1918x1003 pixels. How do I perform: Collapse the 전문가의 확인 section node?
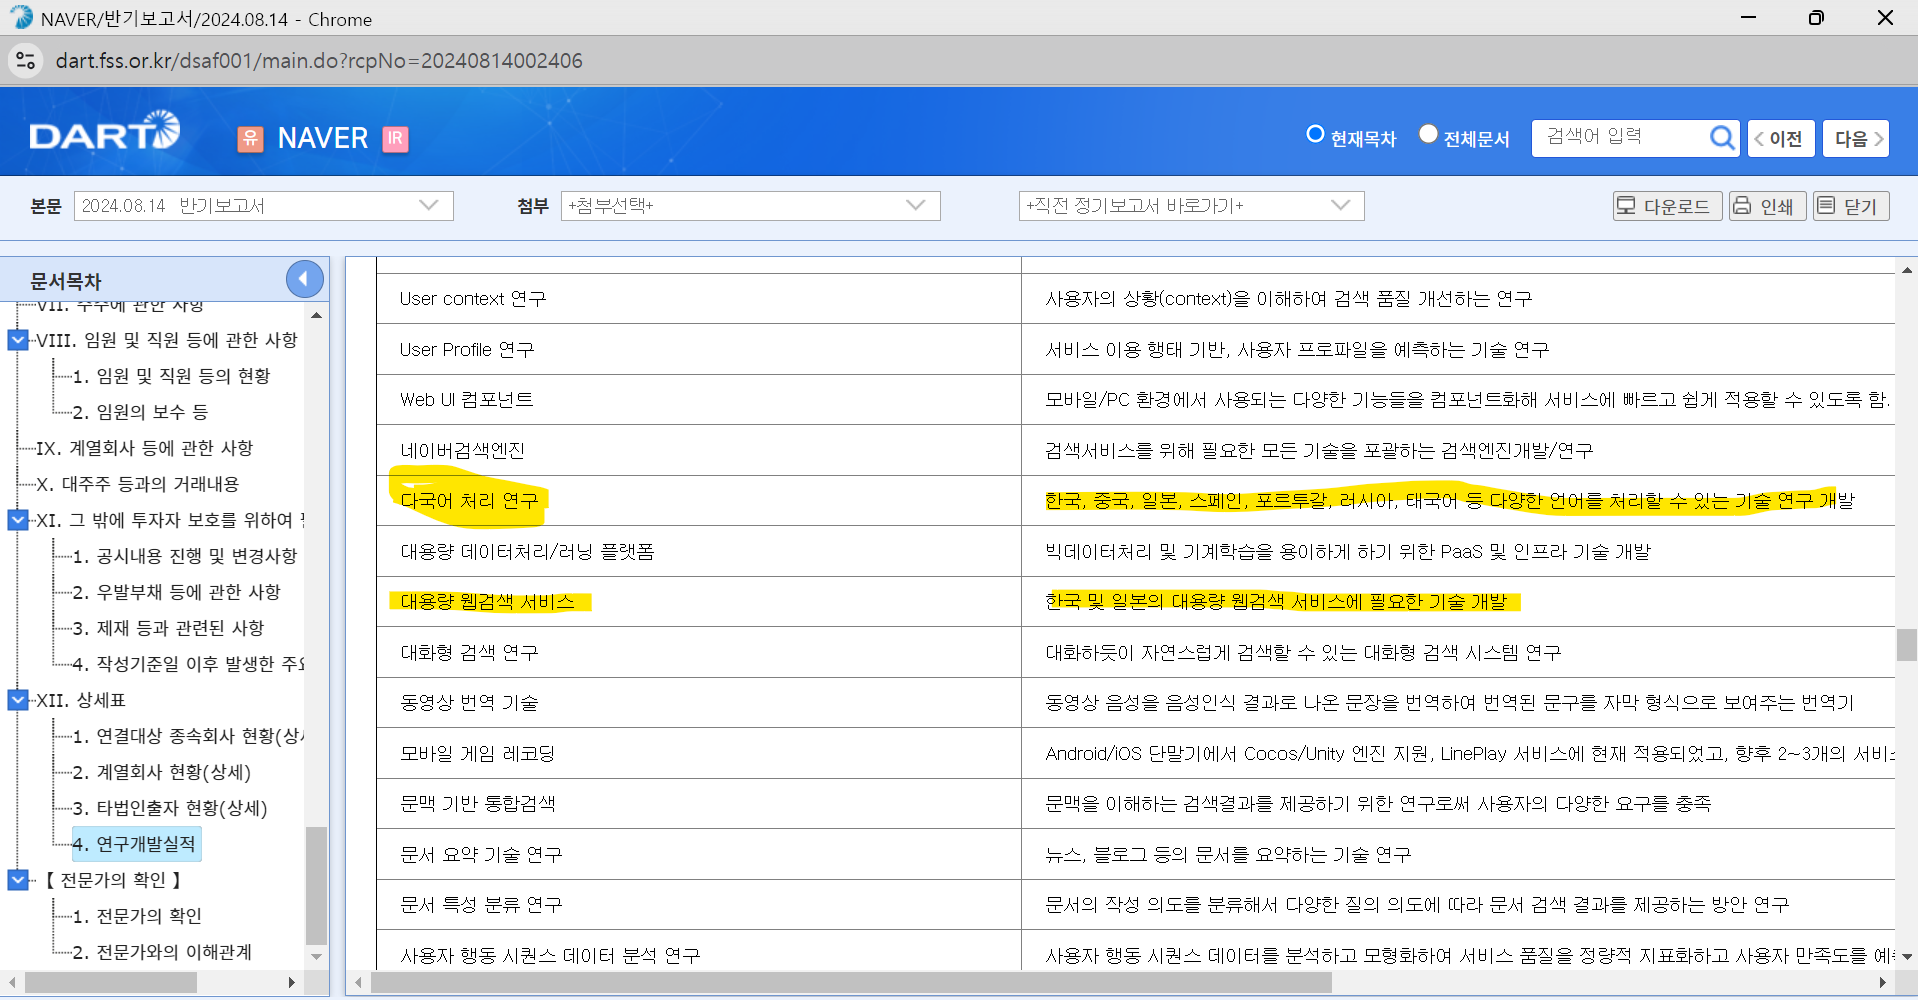tap(18, 880)
